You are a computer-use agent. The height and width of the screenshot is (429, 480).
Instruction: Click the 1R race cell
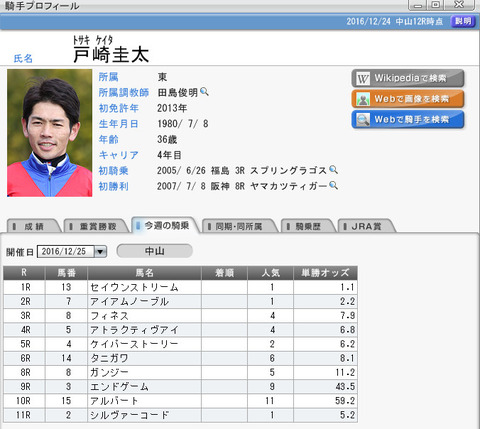24,287
